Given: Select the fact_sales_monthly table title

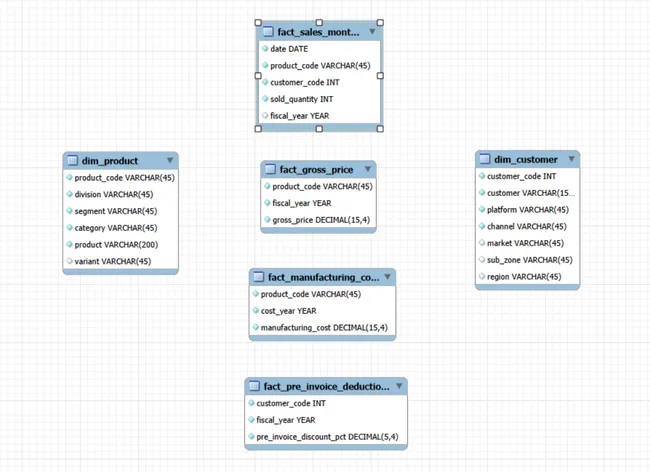Looking at the screenshot, I should (318, 32).
